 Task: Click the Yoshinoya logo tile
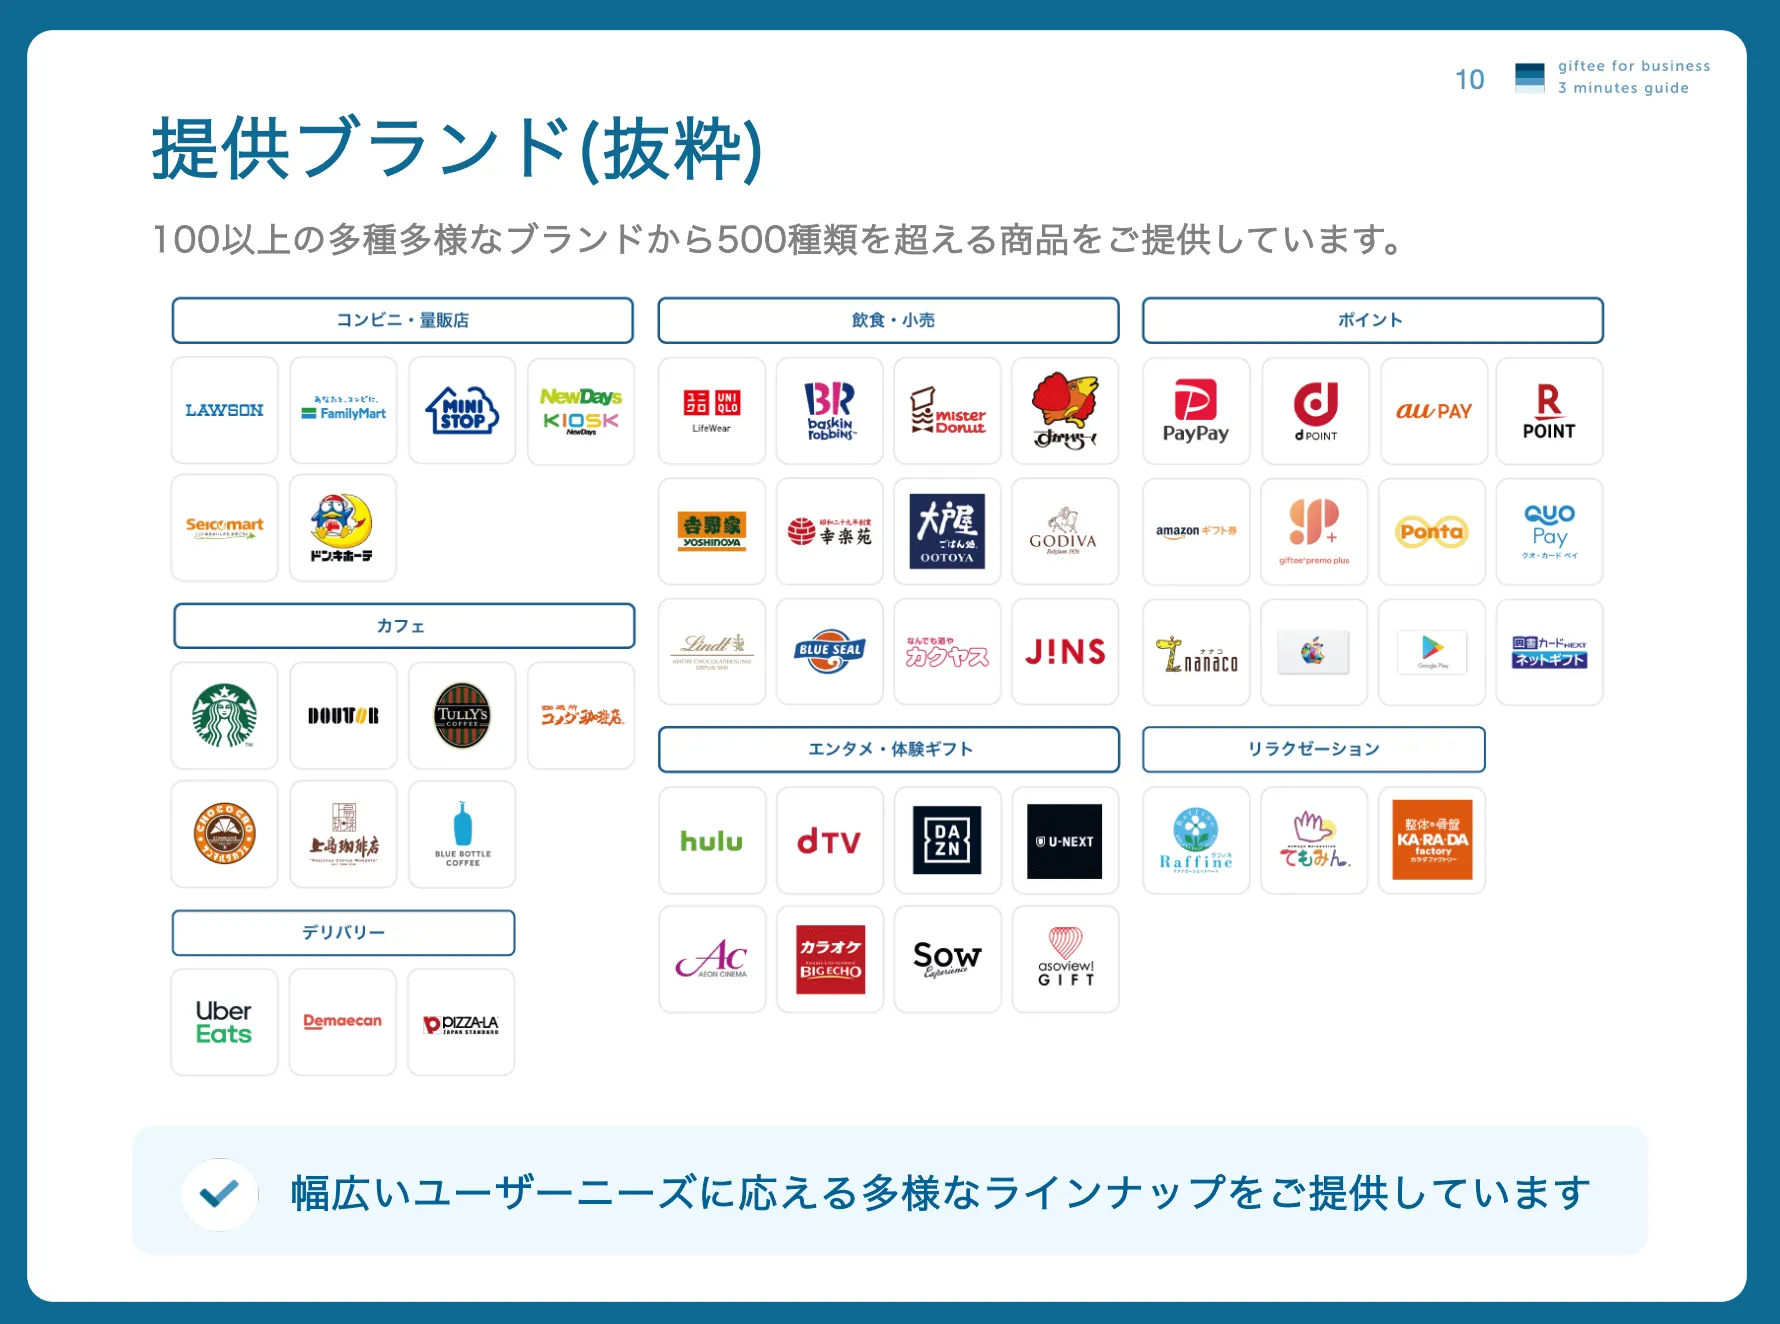(x=712, y=531)
